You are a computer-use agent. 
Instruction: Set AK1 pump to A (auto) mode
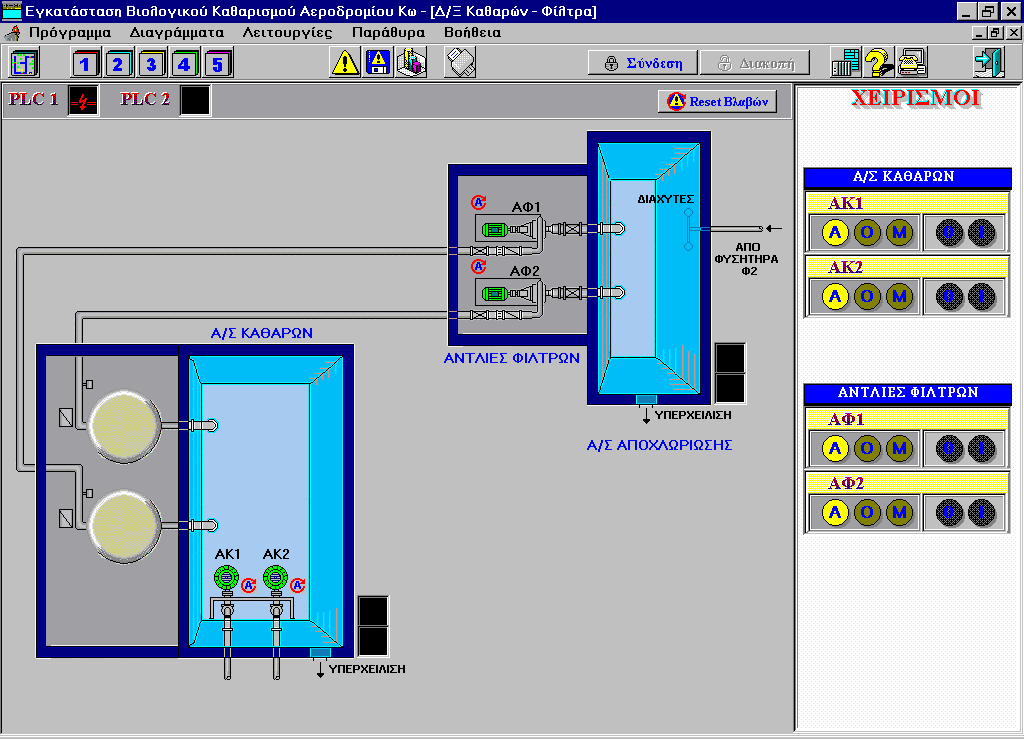[x=835, y=233]
